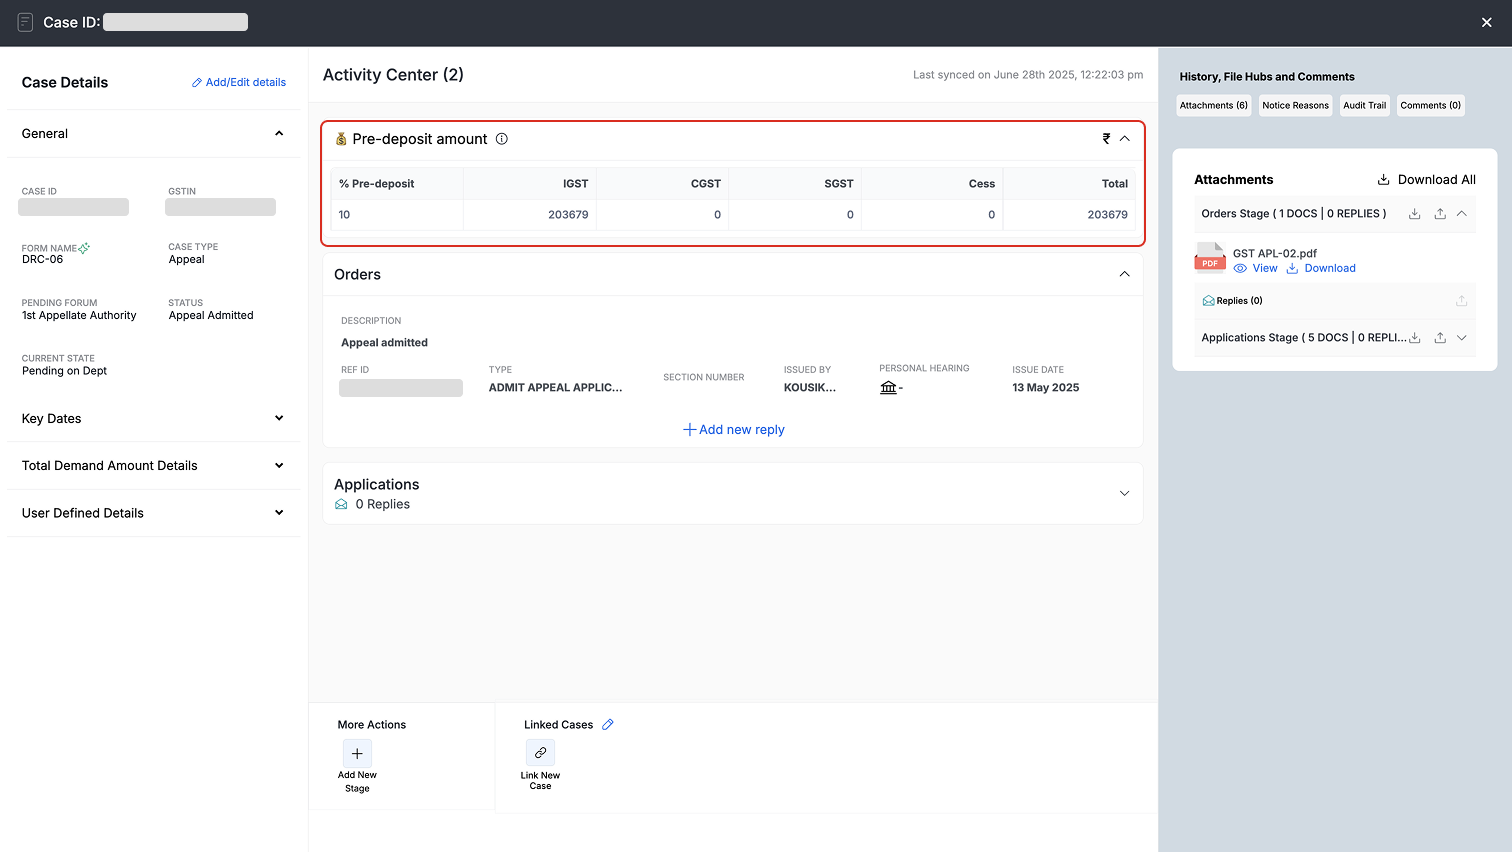
Task: Click Pending on Dept current state
Action: pyautogui.click(x=64, y=370)
